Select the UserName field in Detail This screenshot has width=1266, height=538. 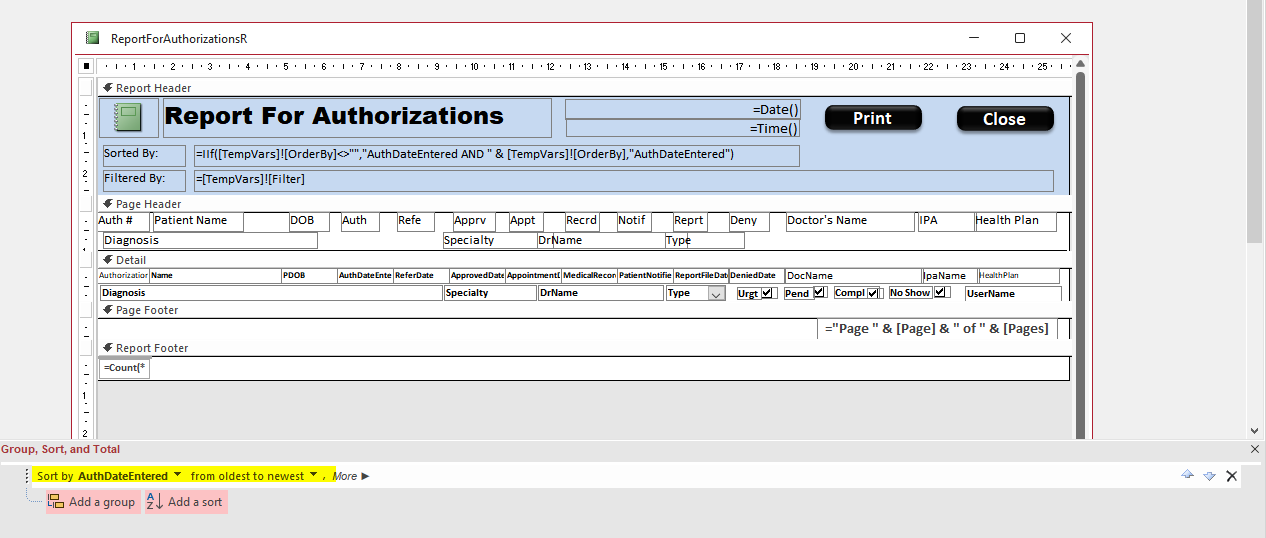pos(1013,294)
